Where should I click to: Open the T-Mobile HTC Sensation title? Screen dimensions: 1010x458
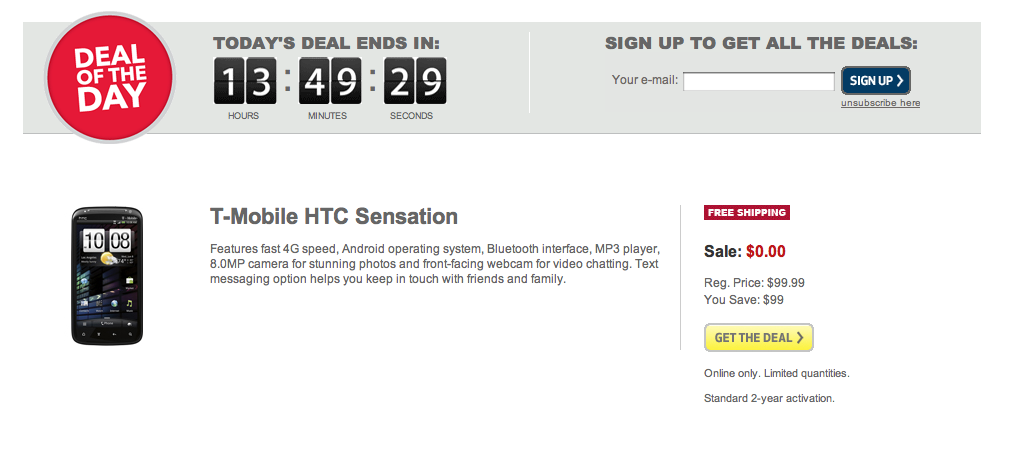click(334, 217)
